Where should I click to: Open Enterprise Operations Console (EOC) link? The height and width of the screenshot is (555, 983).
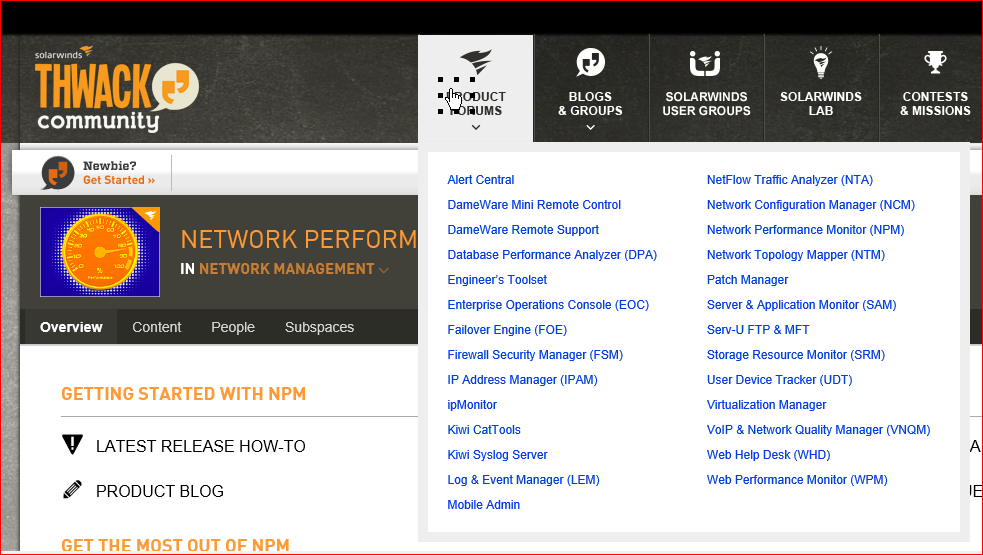[x=548, y=305]
